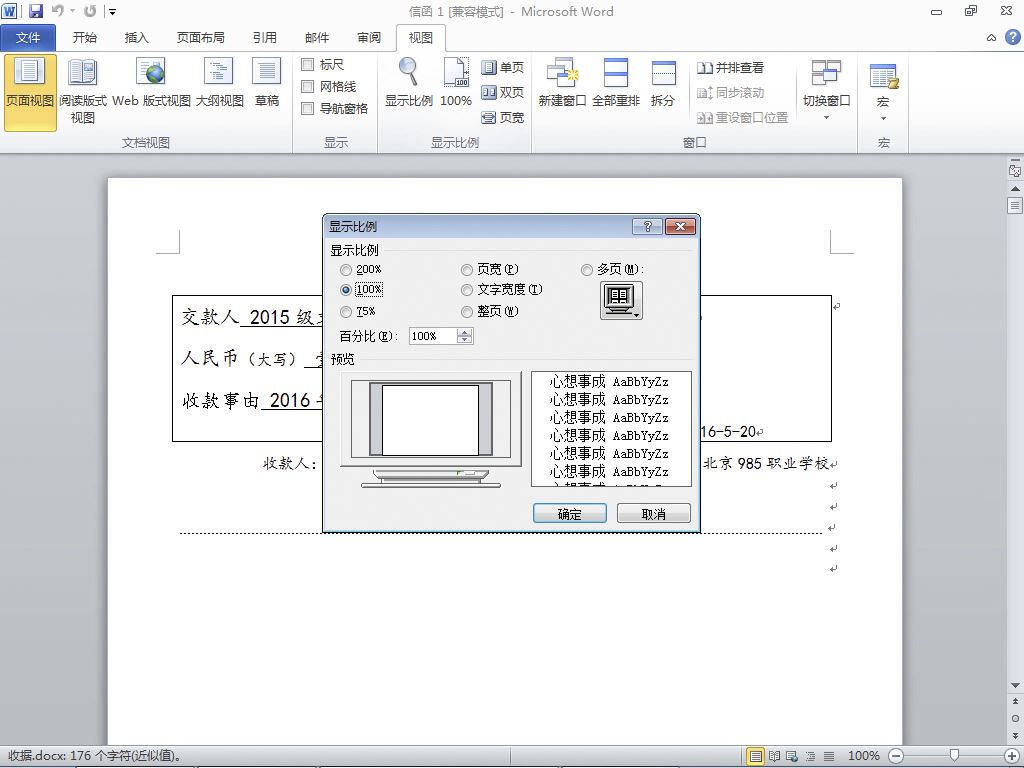Switch to Home (开始) tab
1024x768 pixels.
click(x=84, y=38)
